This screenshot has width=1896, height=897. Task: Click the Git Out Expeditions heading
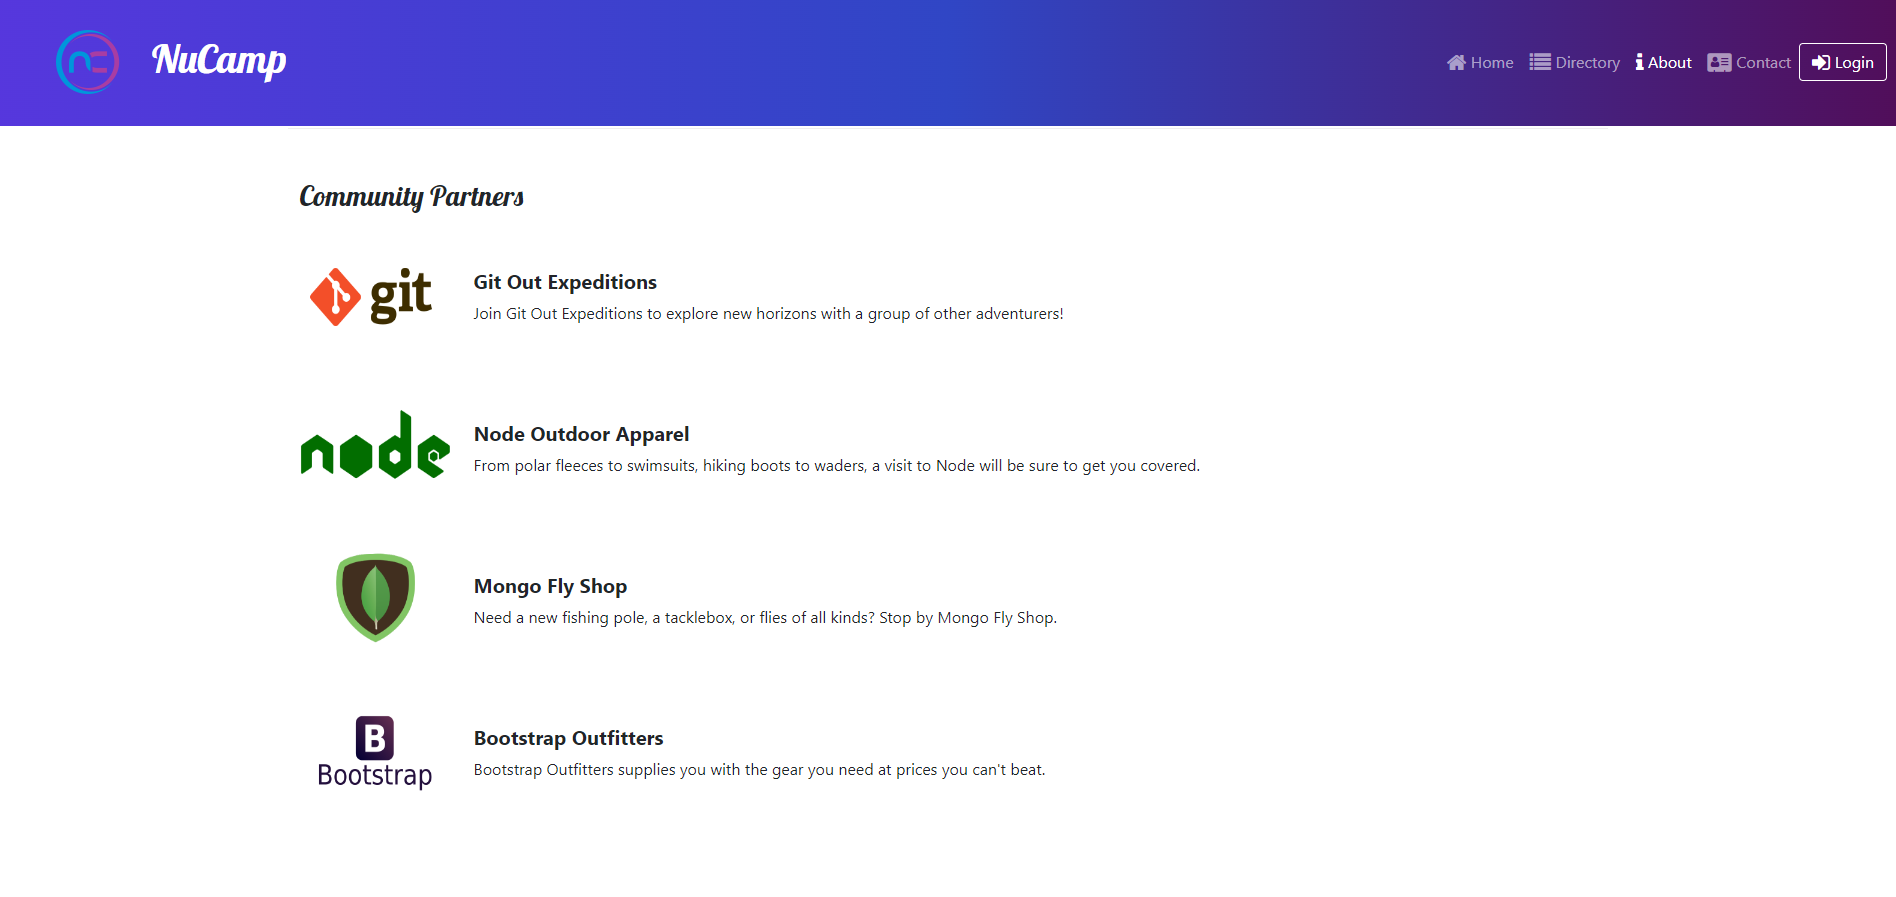(565, 282)
